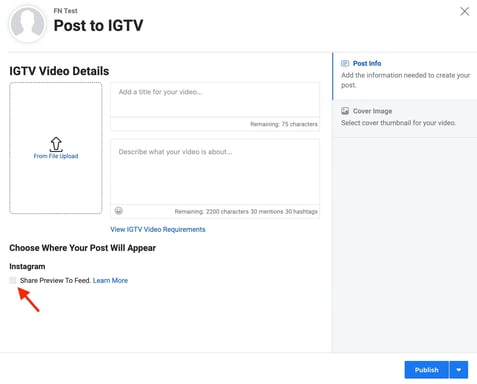Click the From File Upload link

click(x=56, y=156)
